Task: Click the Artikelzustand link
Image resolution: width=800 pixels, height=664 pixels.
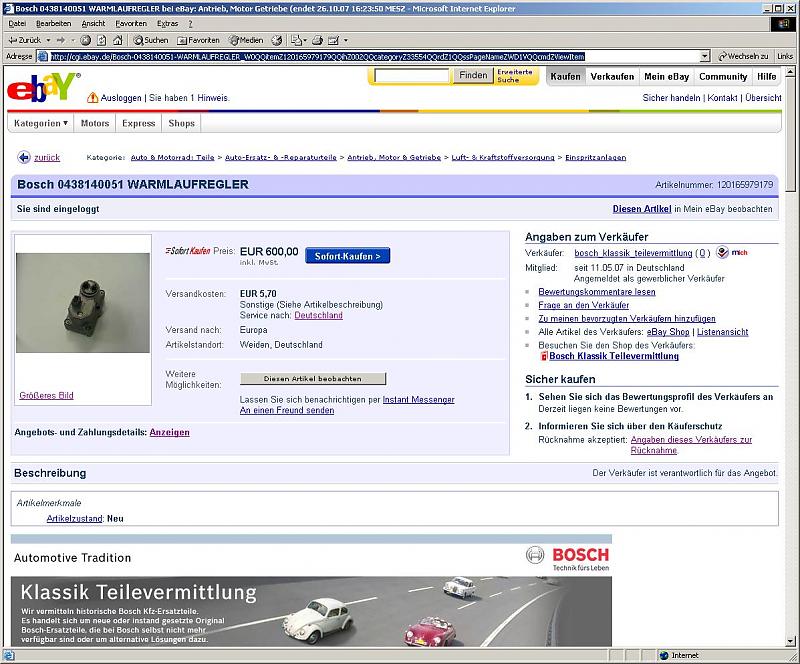Action: point(74,519)
